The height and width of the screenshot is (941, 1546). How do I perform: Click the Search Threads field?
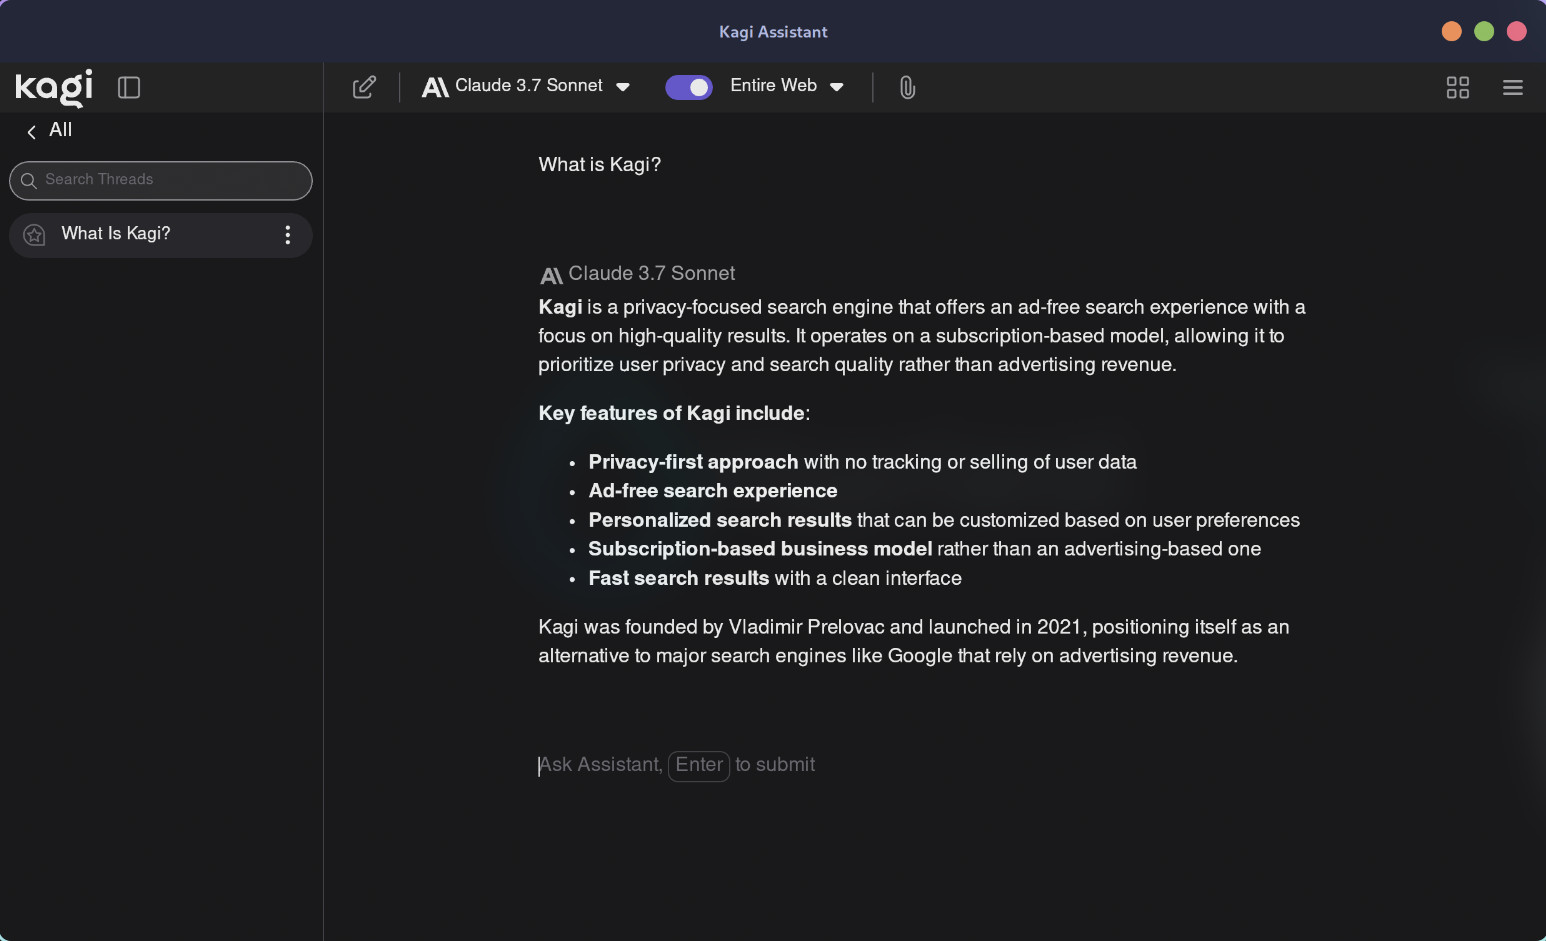tap(170, 180)
